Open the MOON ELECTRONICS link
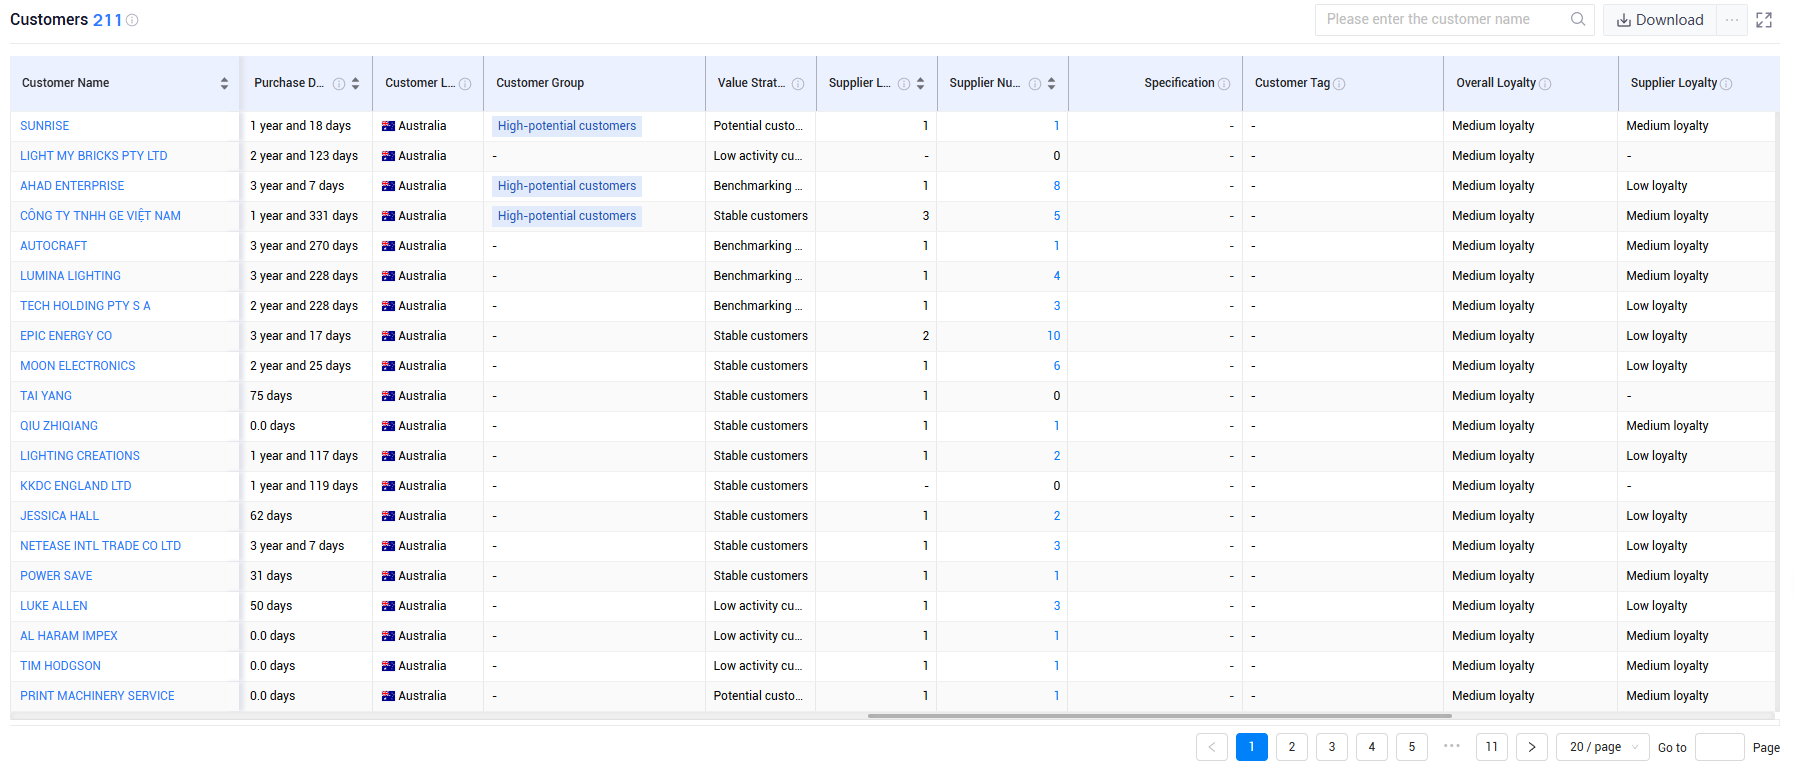This screenshot has height=768, width=1794. (x=78, y=366)
